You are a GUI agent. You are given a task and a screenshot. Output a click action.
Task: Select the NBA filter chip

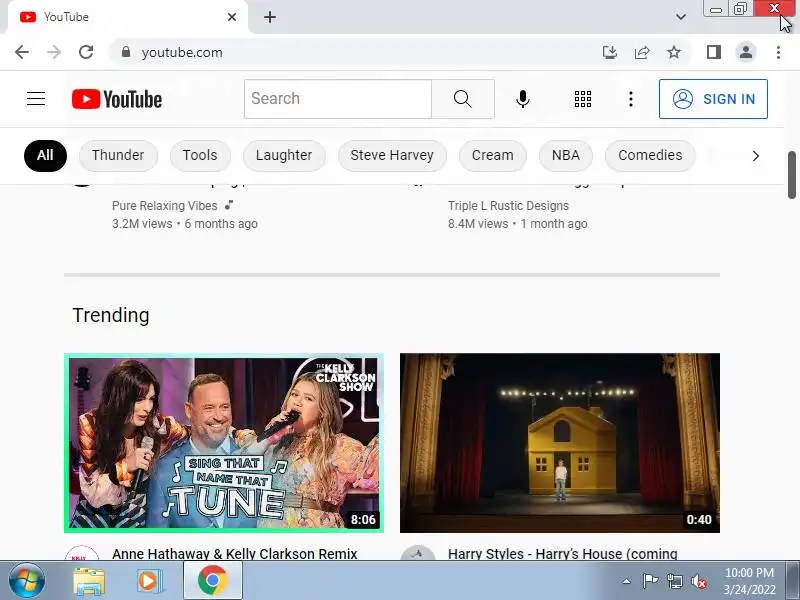[x=565, y=155]
